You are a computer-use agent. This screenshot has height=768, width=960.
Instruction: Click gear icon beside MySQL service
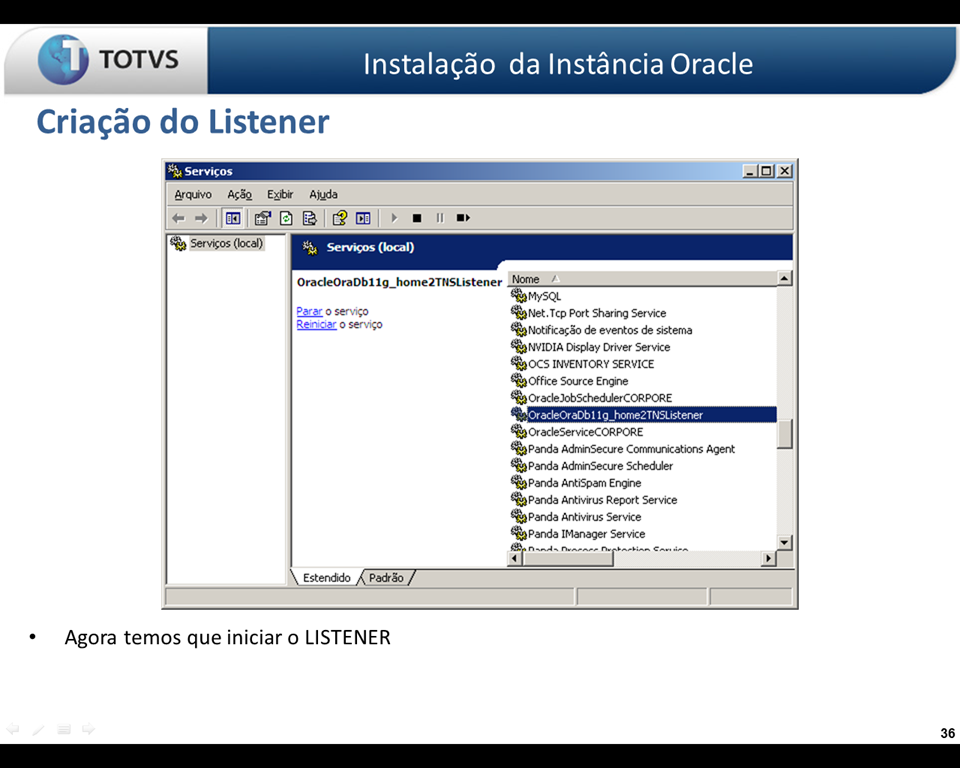point(519,296)
